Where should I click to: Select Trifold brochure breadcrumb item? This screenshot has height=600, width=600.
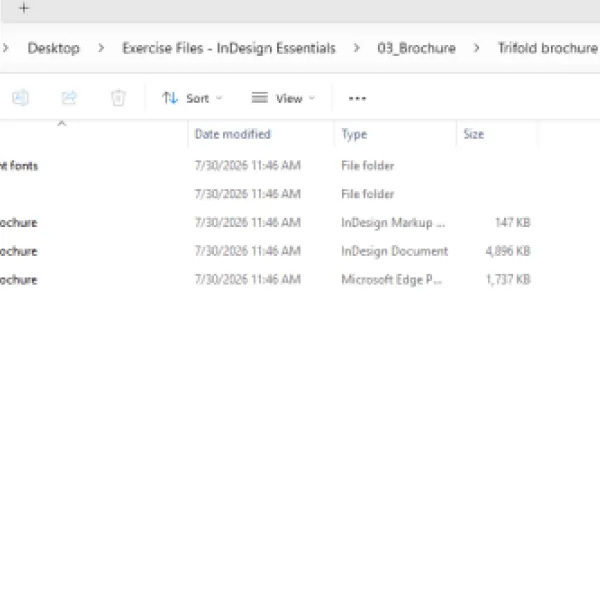pyautogui.click(x=548, y=48)
